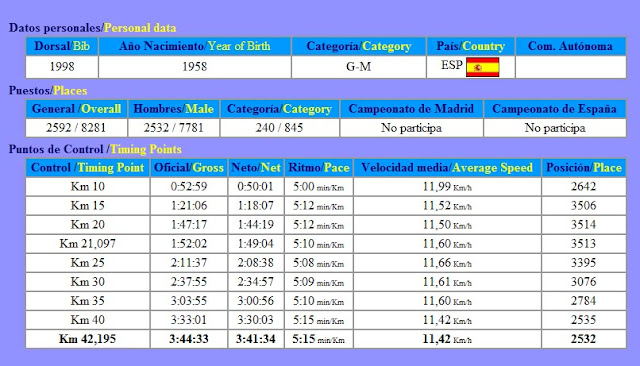
Task: Click the Km 40 row label
Action: coord(88,319)
